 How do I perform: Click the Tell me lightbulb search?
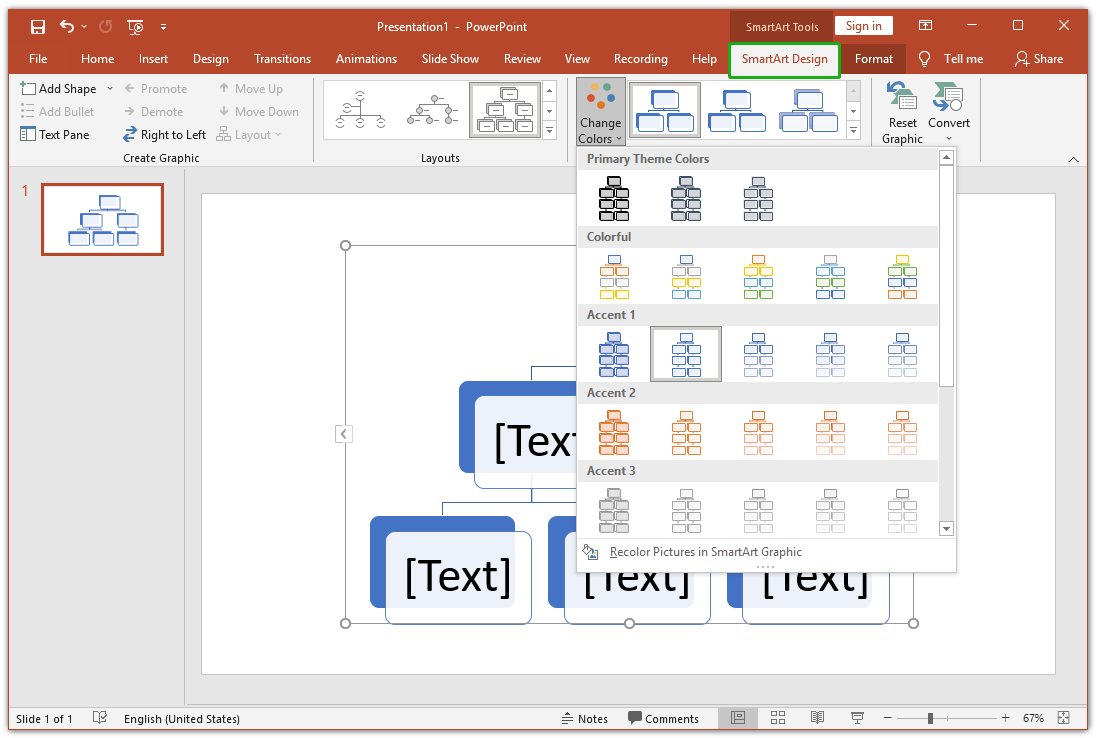pyautogui.click(x=950, y=59)
